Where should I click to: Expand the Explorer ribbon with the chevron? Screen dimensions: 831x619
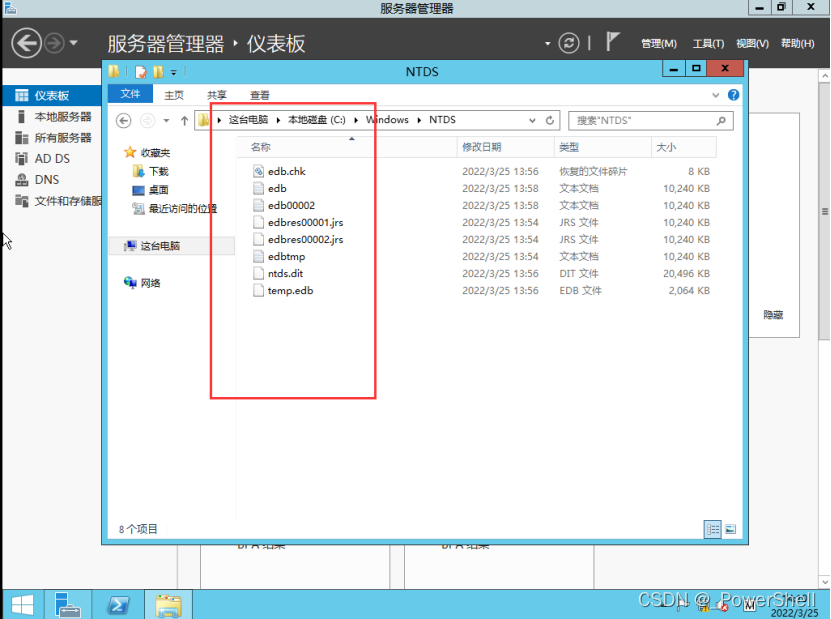715,95
